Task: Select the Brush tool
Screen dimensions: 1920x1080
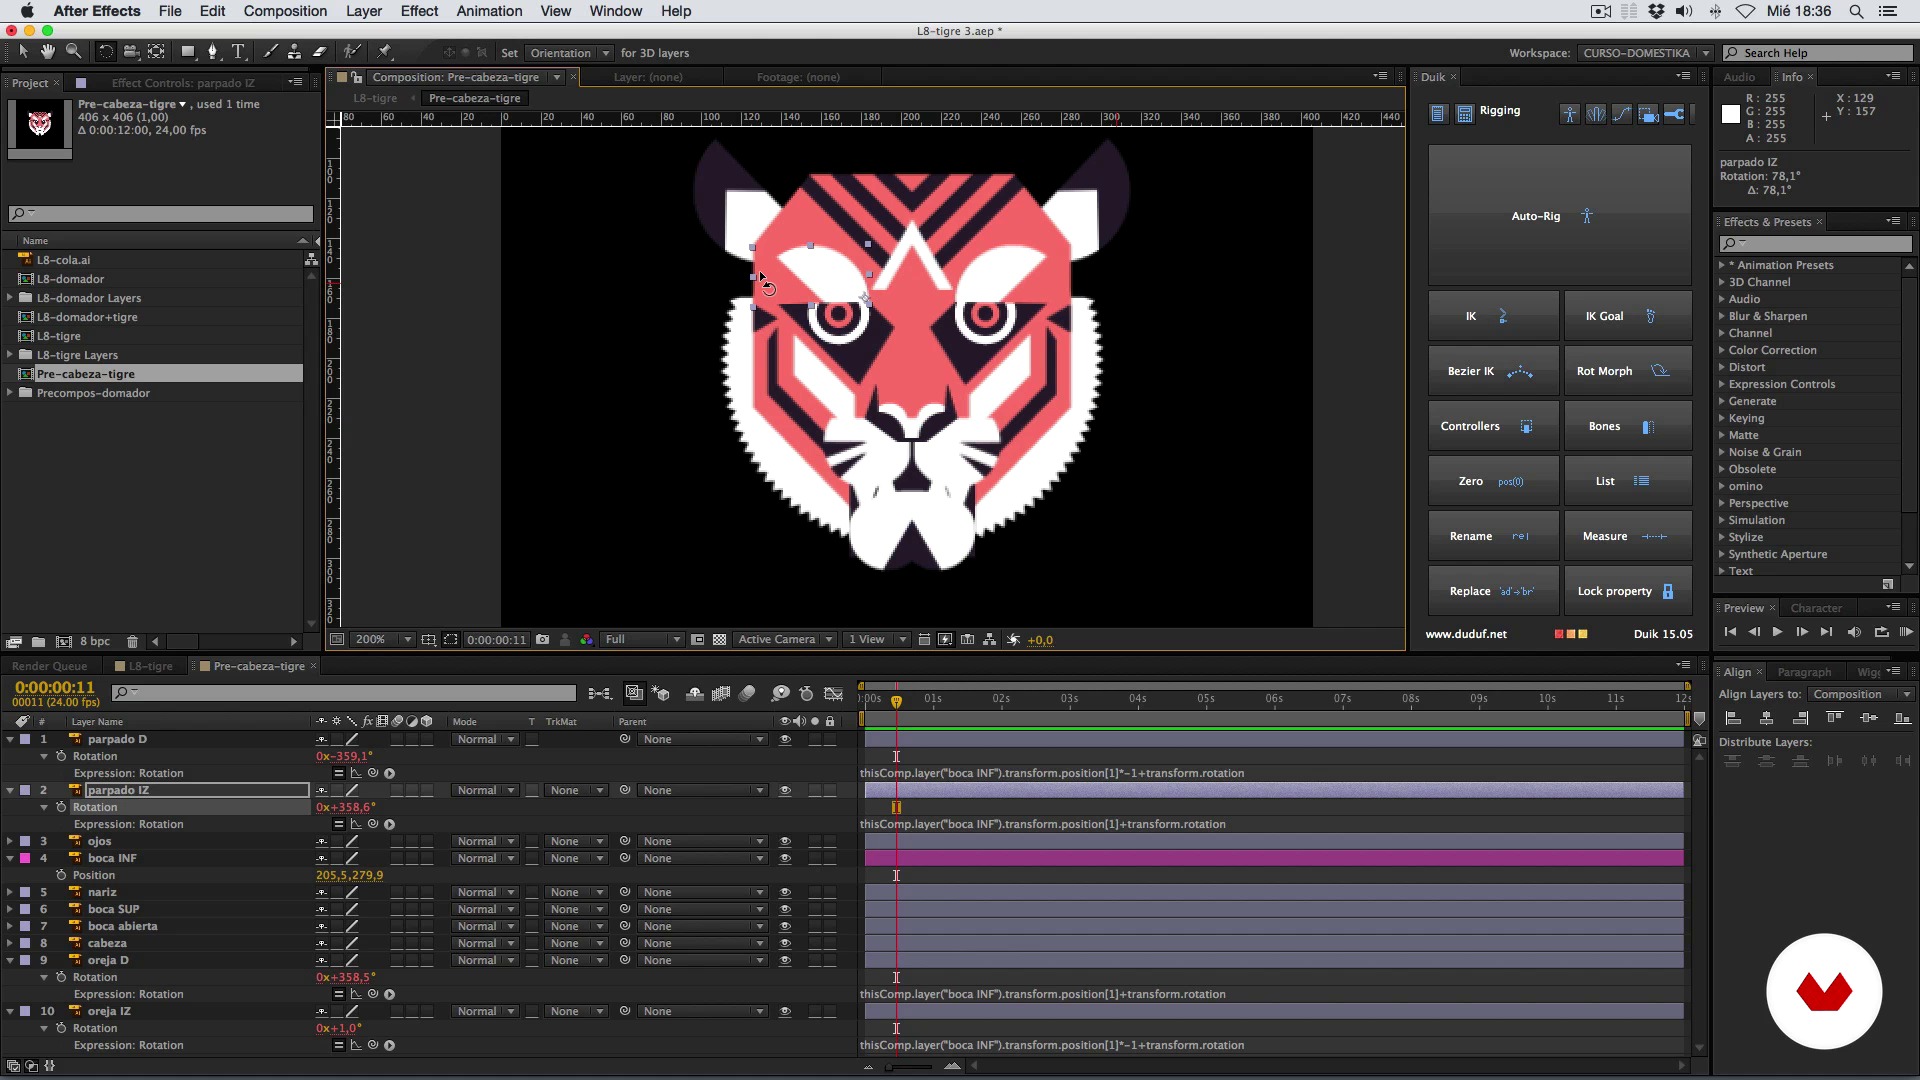Action: coord(270,52)
